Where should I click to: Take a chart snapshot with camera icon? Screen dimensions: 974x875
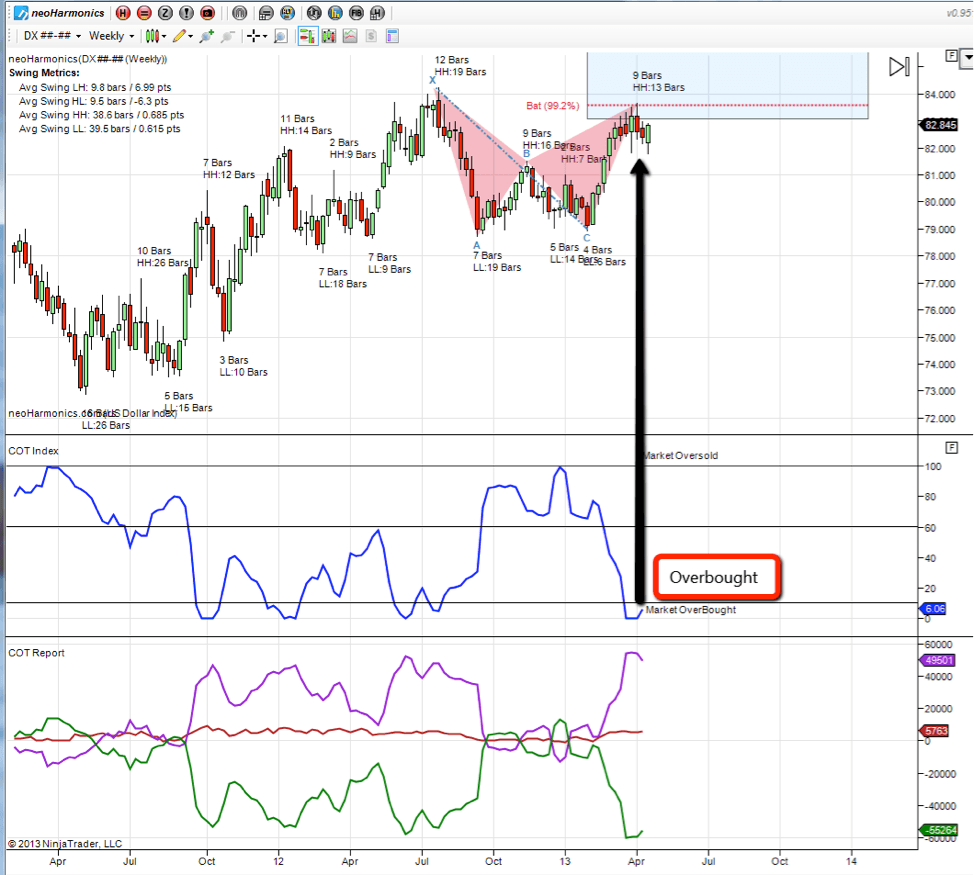pyautogui.click(x=206, y=13)
